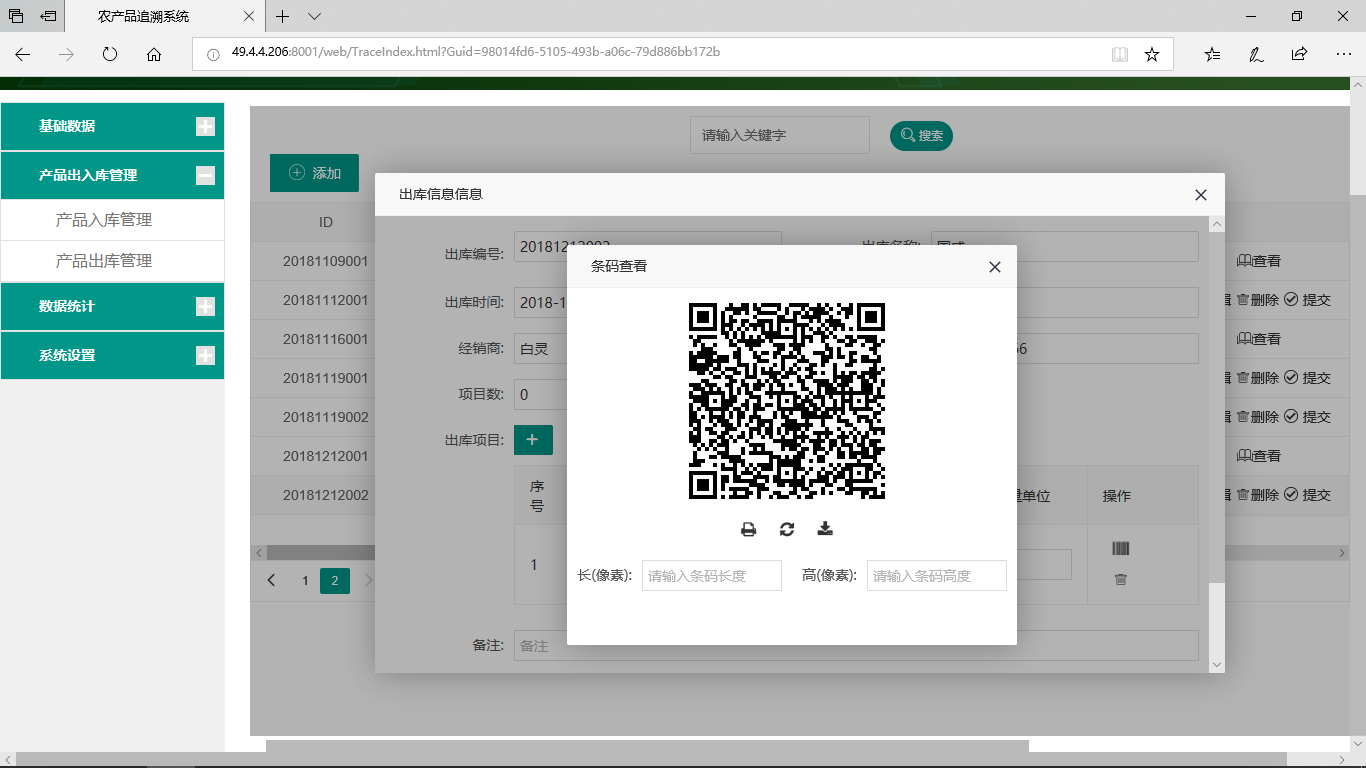Set these tabs aside icon

coord(48,16)
